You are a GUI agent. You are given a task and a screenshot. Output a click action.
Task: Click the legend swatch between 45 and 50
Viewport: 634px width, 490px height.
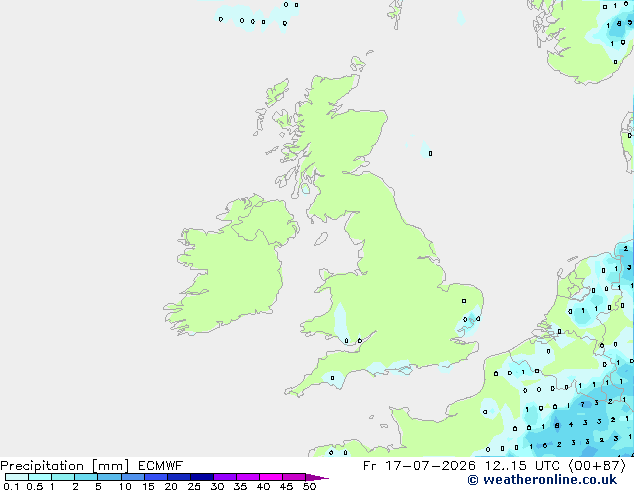[294, 477]
